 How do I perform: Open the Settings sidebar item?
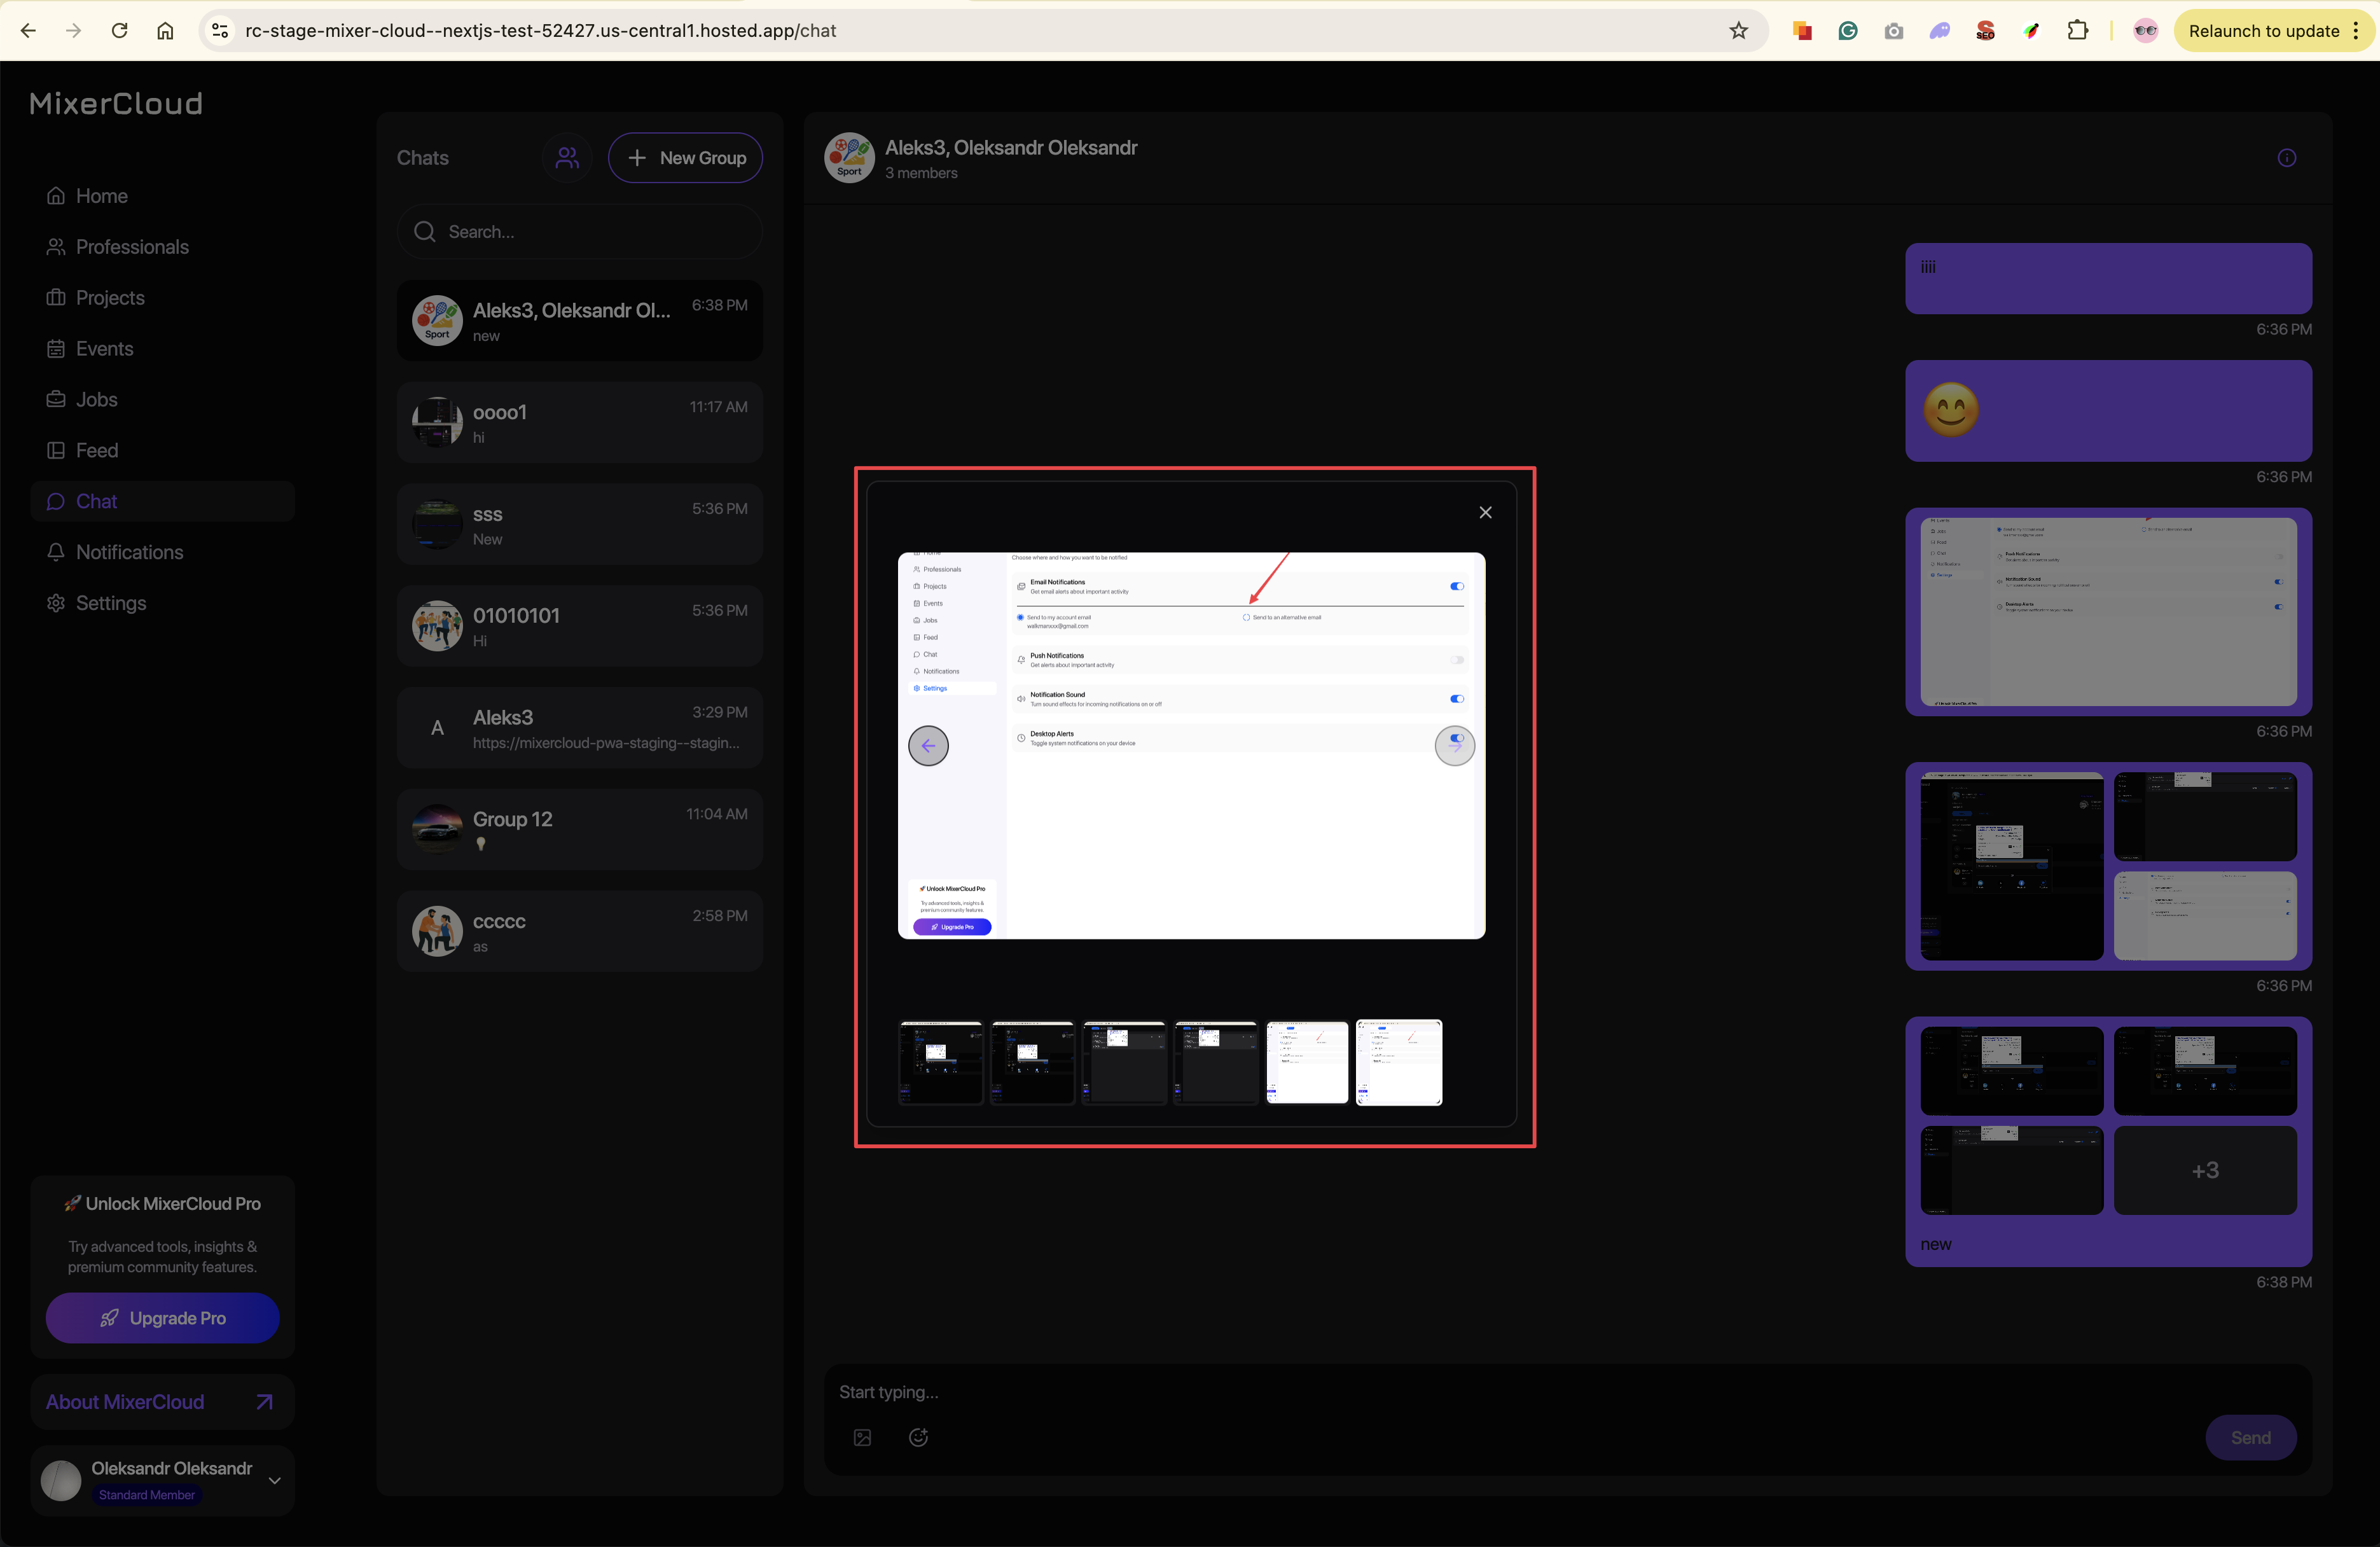(x=110, y=603)
